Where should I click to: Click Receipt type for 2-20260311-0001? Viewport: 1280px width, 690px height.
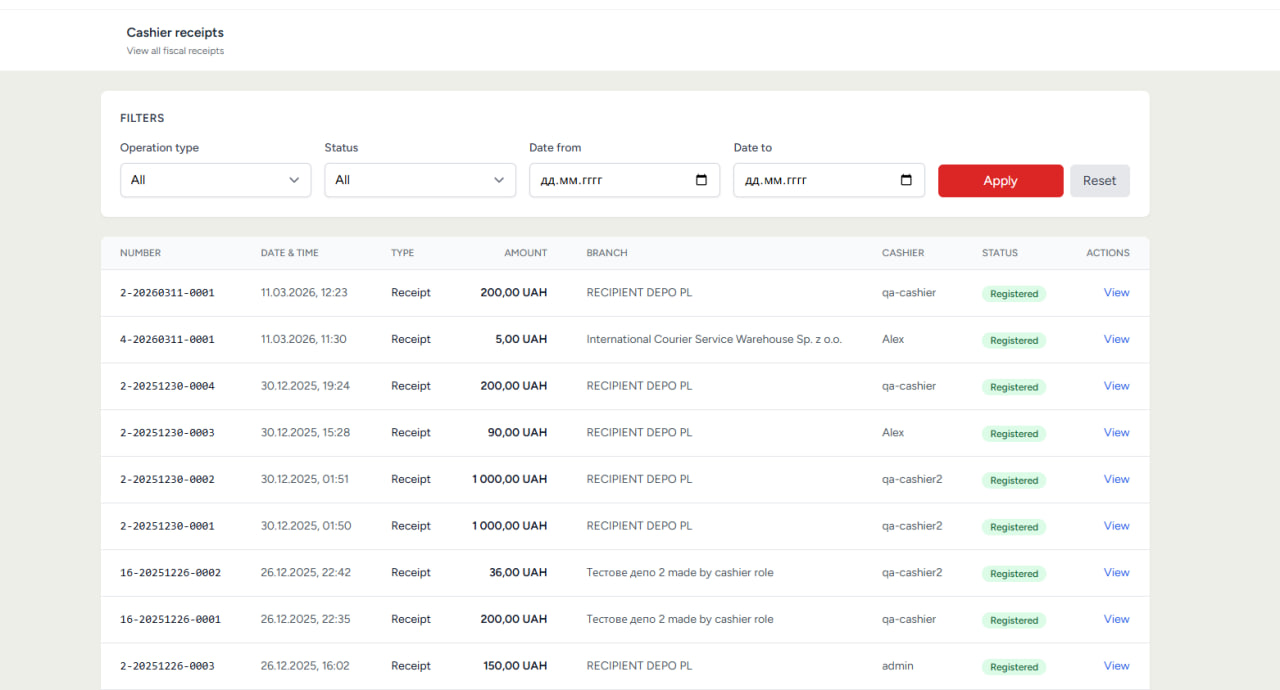(411, 293)
